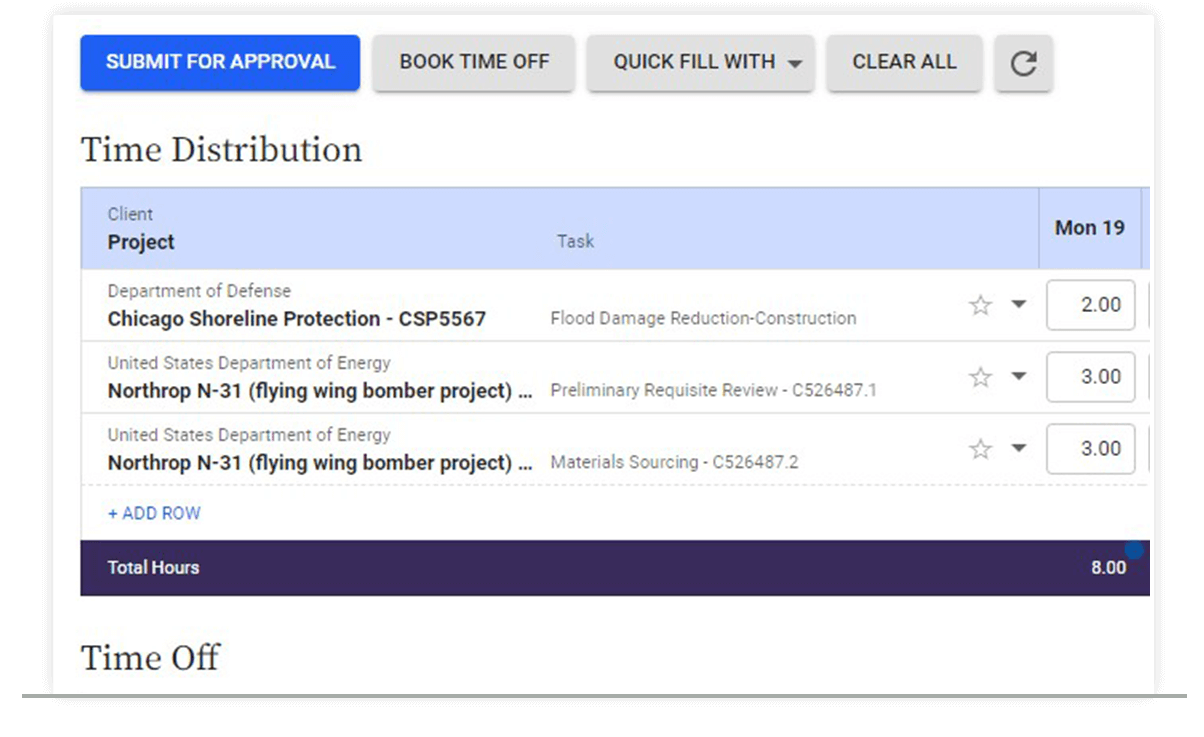Screen dimensions: 1204x737
Task: Click Chicago Shoreline Protection - CSP5567 project name
Action: coord(296,319)
